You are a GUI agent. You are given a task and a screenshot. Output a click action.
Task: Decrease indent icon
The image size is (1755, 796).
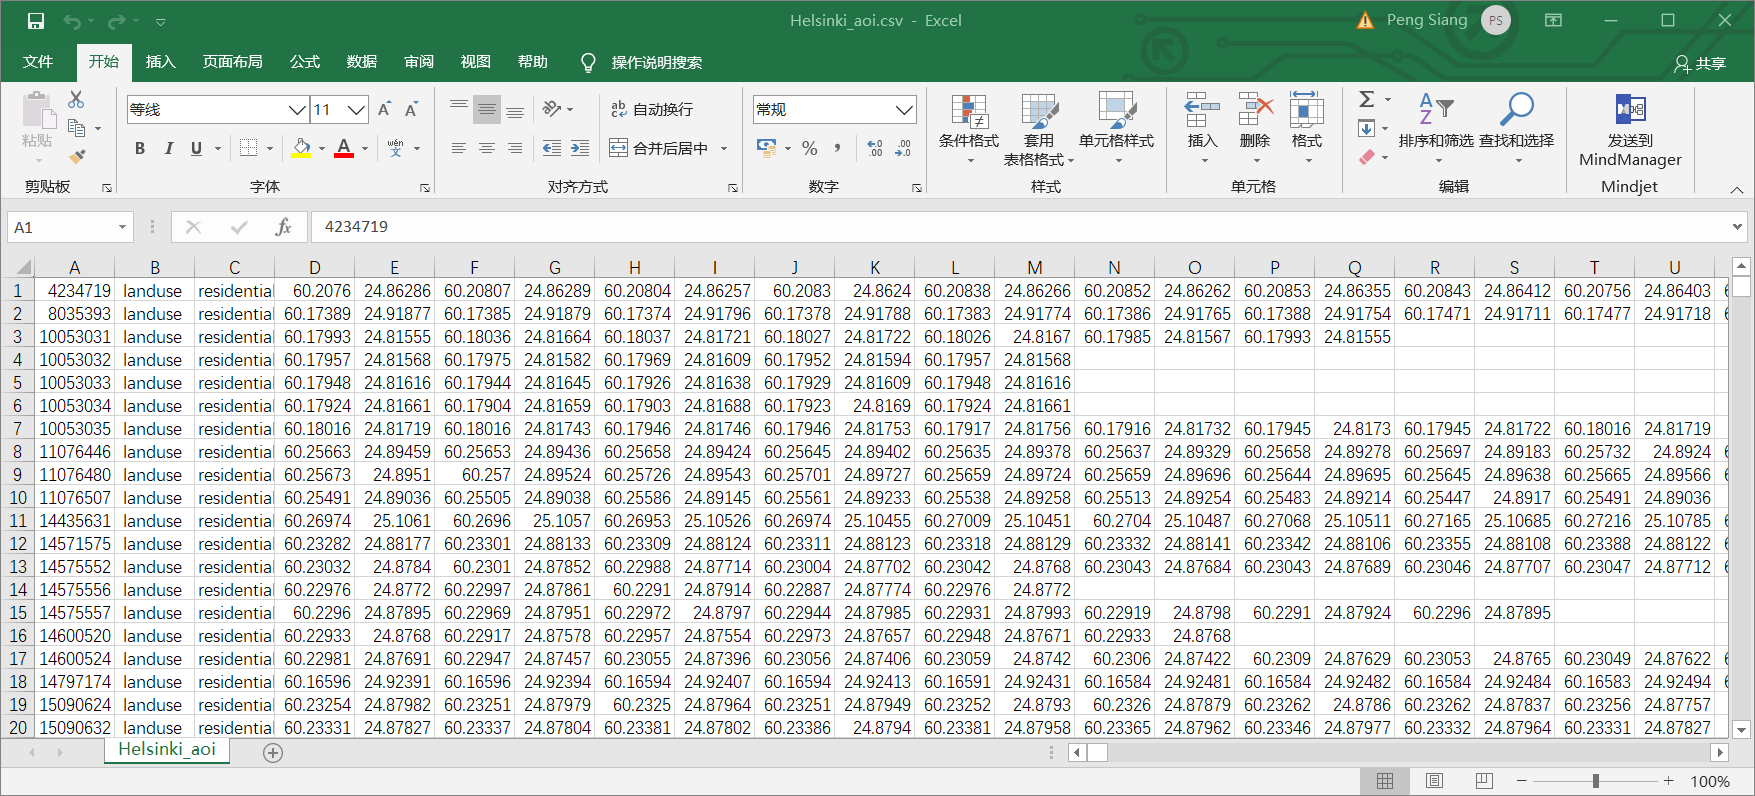(x=551, y=148)
